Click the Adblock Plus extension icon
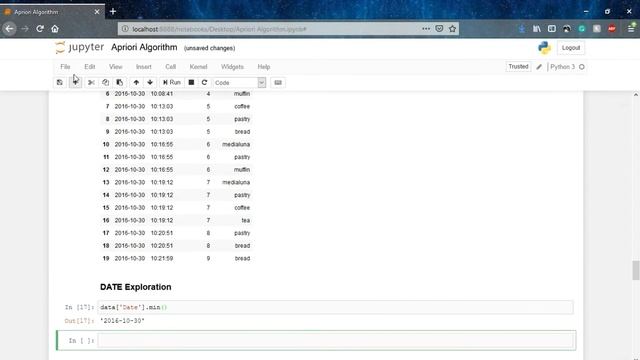Screen dimensions: 640x360 tap(612, 29)
